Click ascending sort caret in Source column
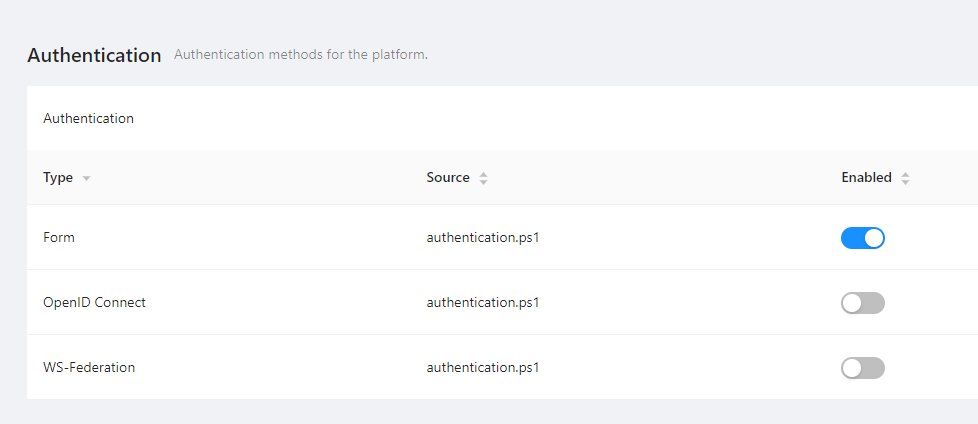The height and width of the screenshot is (424, 978). 483,174
